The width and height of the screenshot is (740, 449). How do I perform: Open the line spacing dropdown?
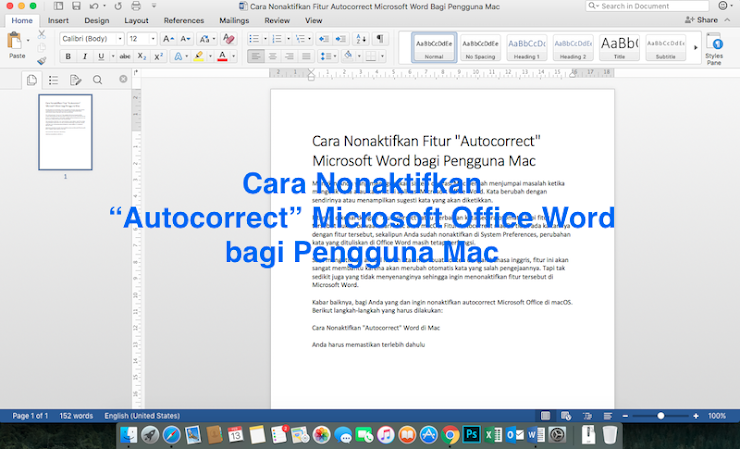coord(328,56)
